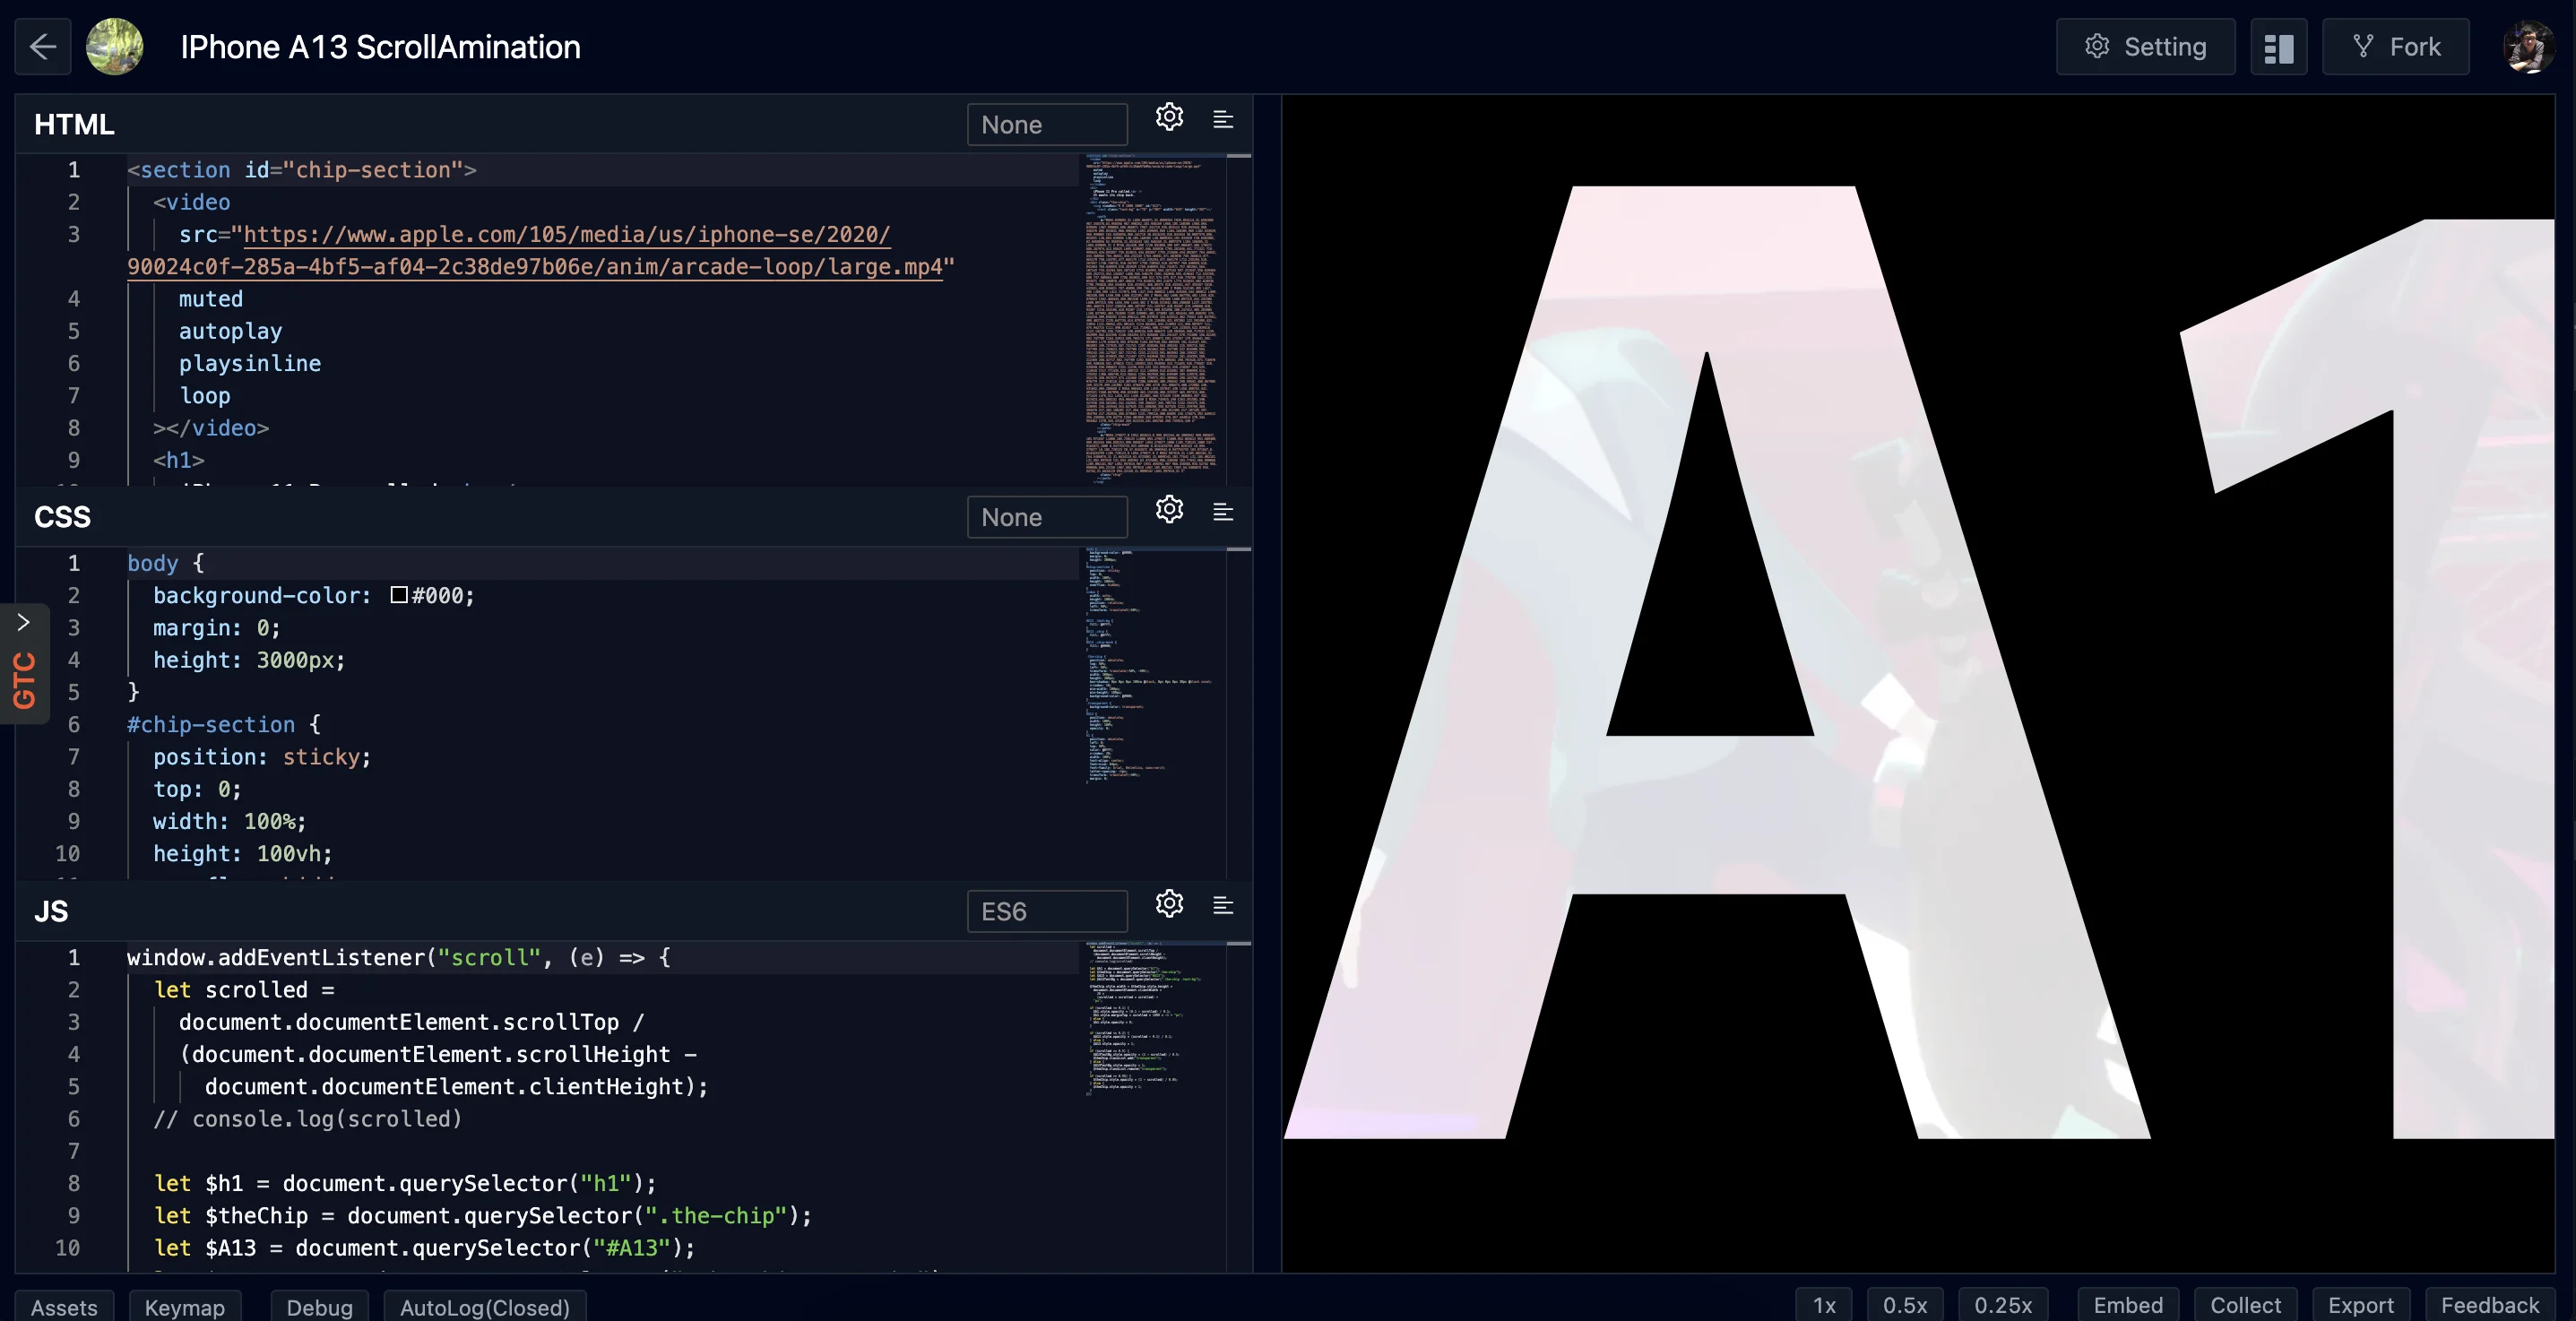Collect this project

pyautogui.click(x=2245, y=1305)
